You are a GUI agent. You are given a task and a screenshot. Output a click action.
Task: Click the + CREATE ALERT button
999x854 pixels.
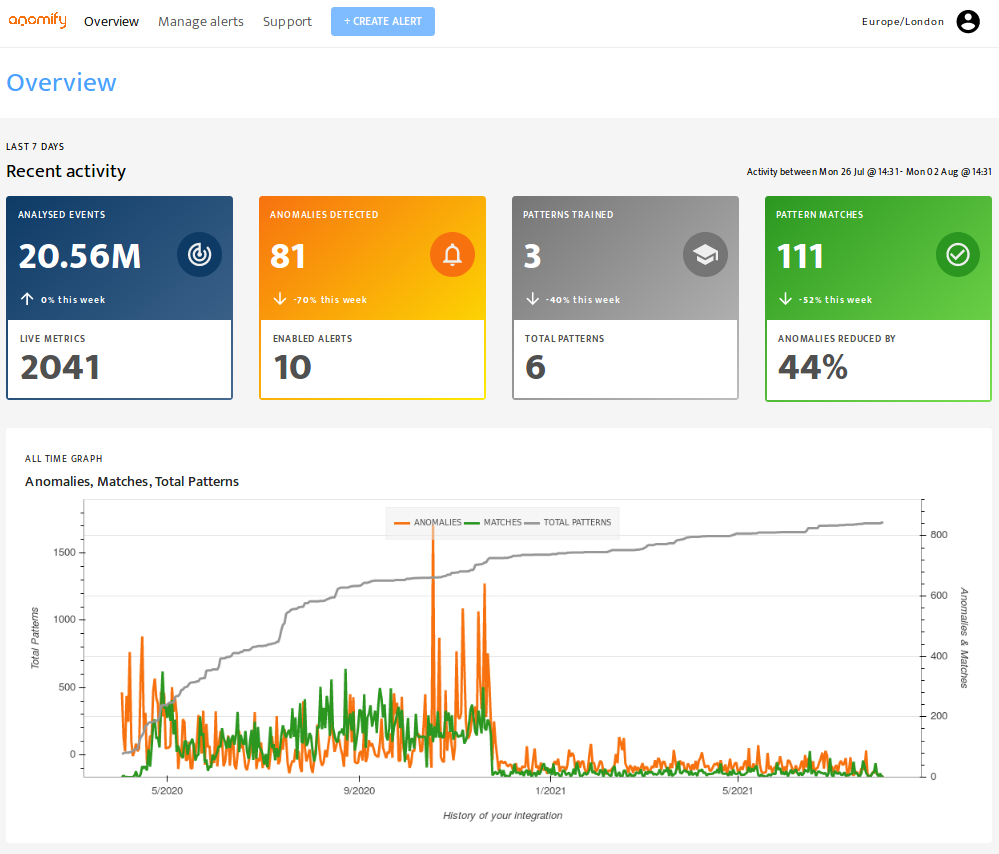pyautogui.click(x=383, y=22)
